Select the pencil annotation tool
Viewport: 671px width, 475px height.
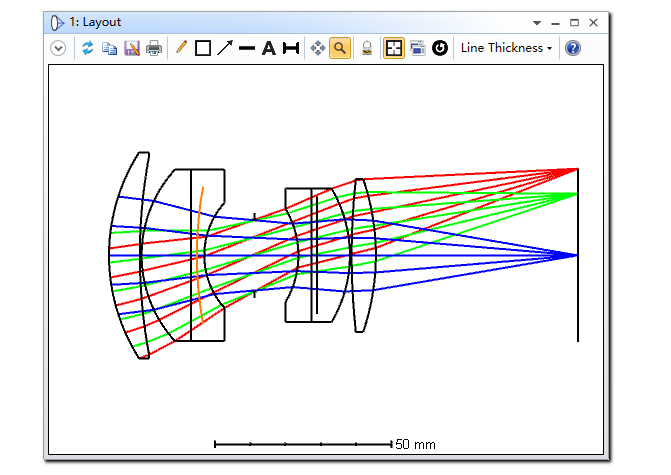[x=181, y=48]
